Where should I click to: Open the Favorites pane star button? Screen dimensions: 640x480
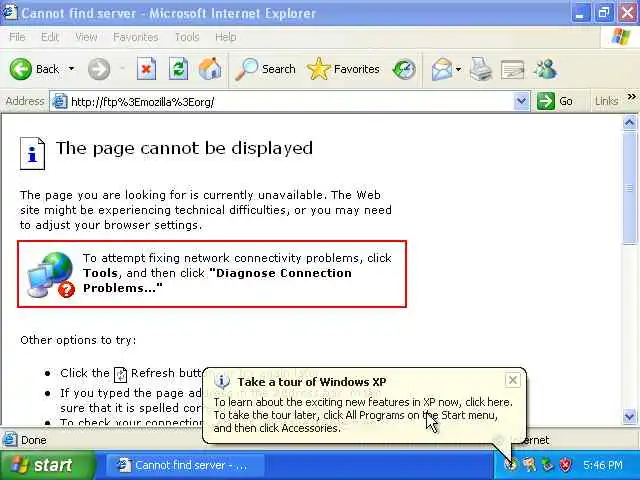point(343,69)
